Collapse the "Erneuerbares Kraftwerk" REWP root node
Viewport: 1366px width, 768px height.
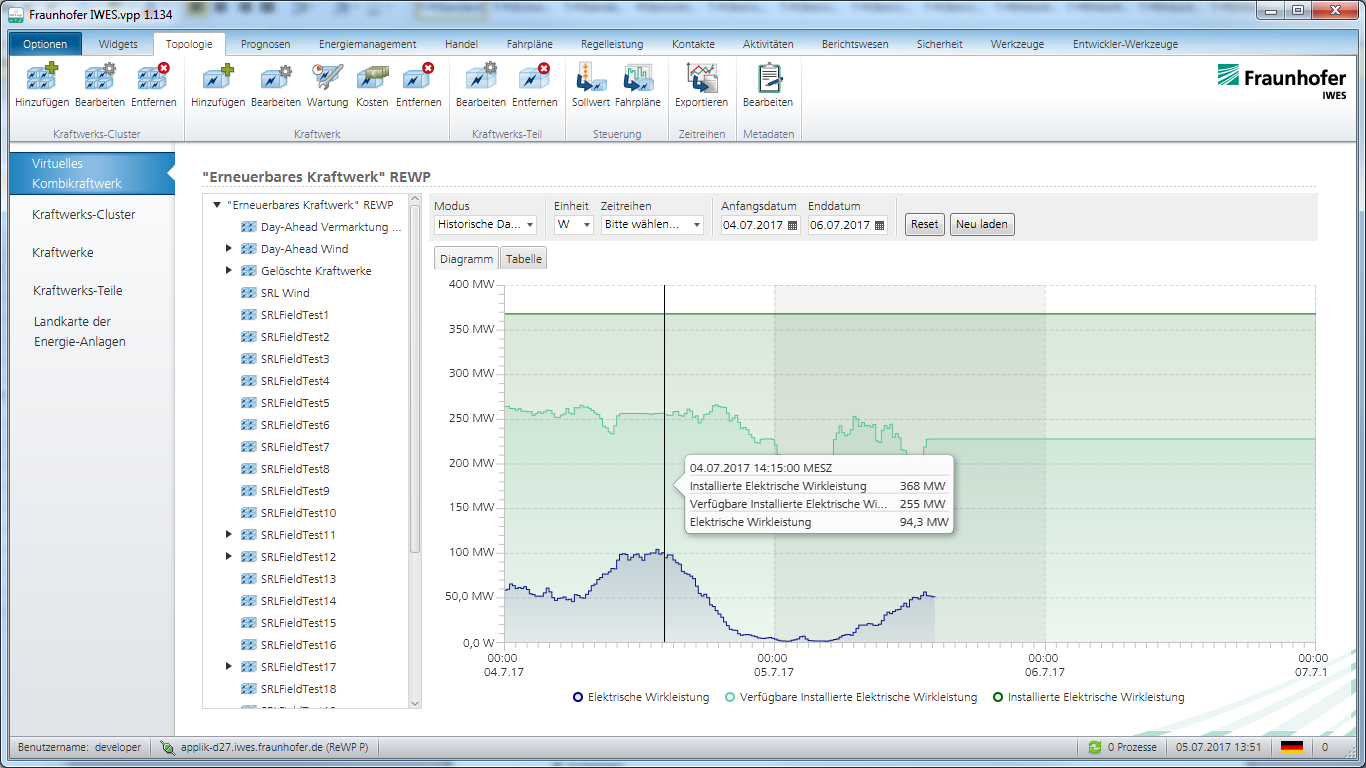(217, 205)
